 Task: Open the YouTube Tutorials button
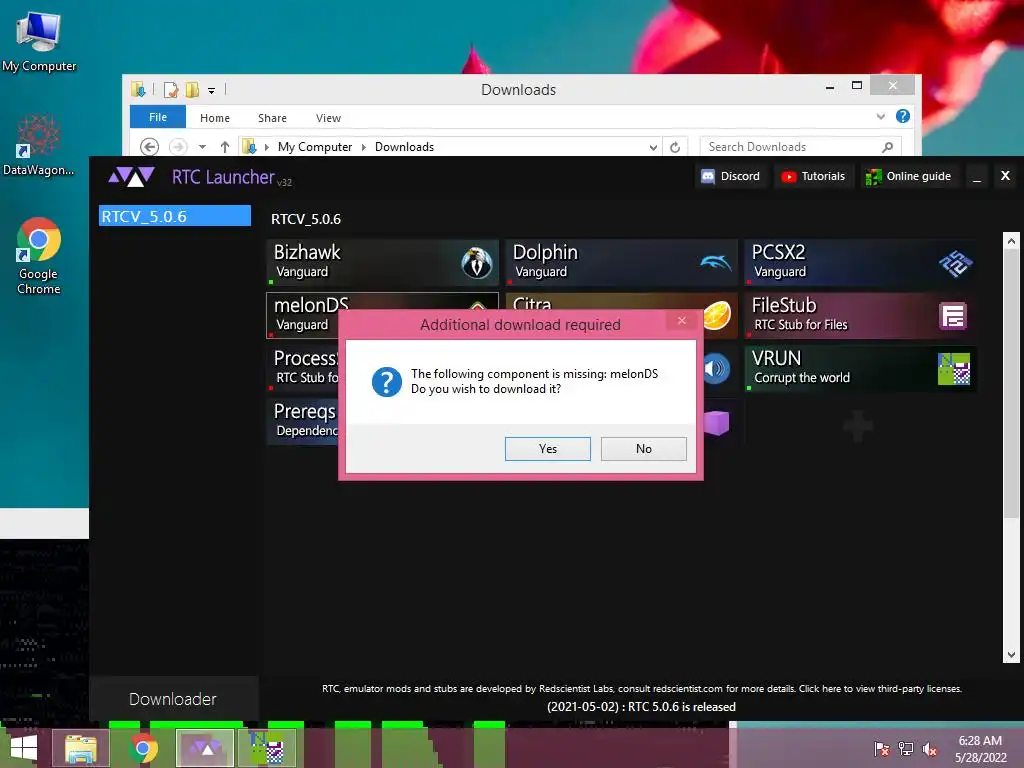814,176
